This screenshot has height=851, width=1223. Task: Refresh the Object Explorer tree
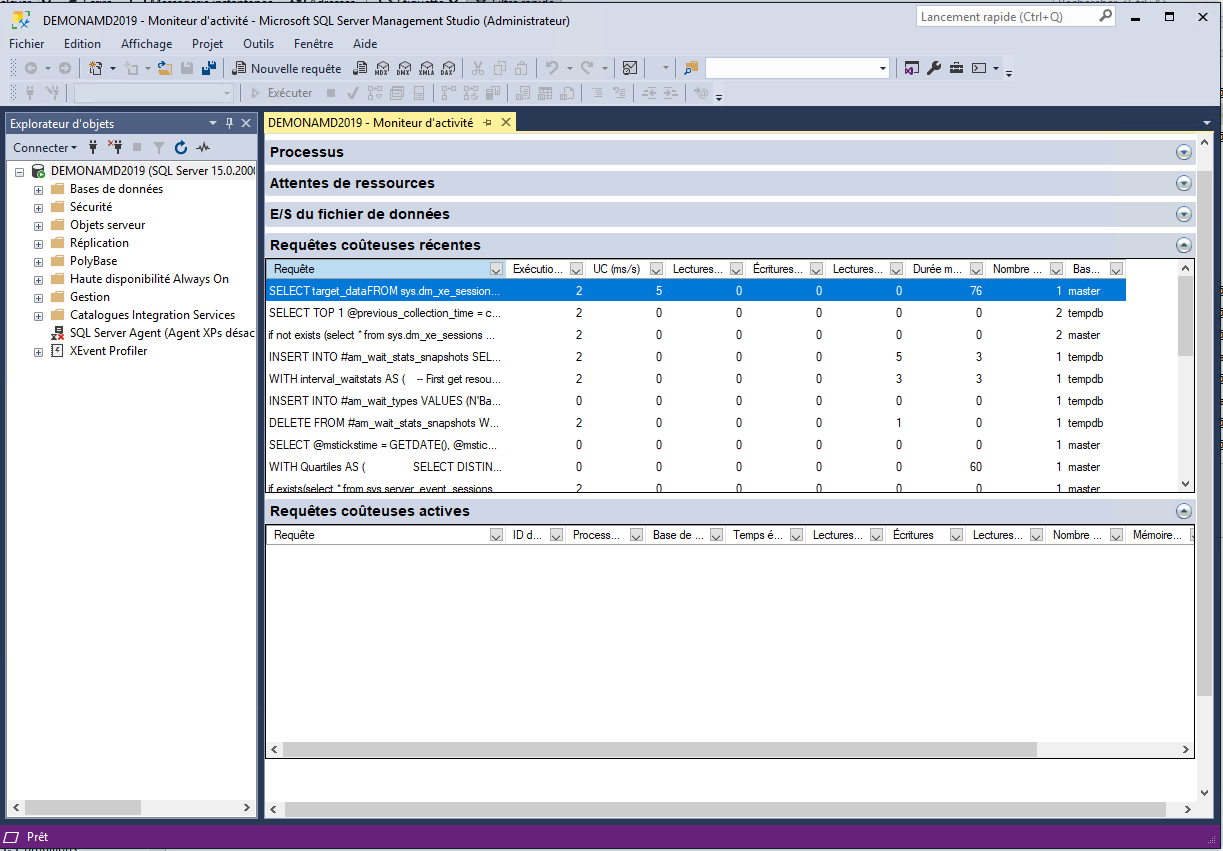coord(181,147)
